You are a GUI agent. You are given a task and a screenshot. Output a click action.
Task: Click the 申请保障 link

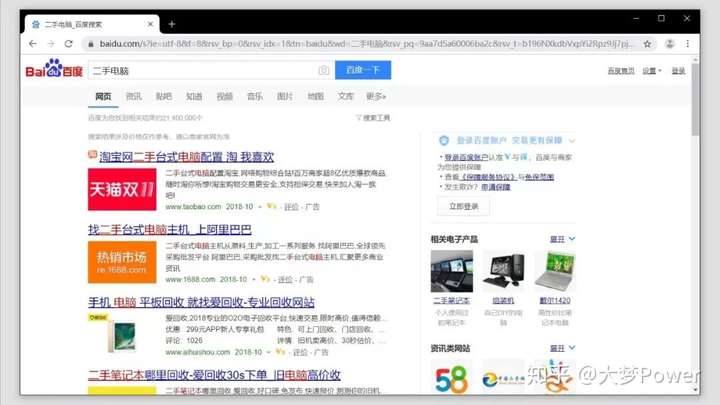[495, 187]
